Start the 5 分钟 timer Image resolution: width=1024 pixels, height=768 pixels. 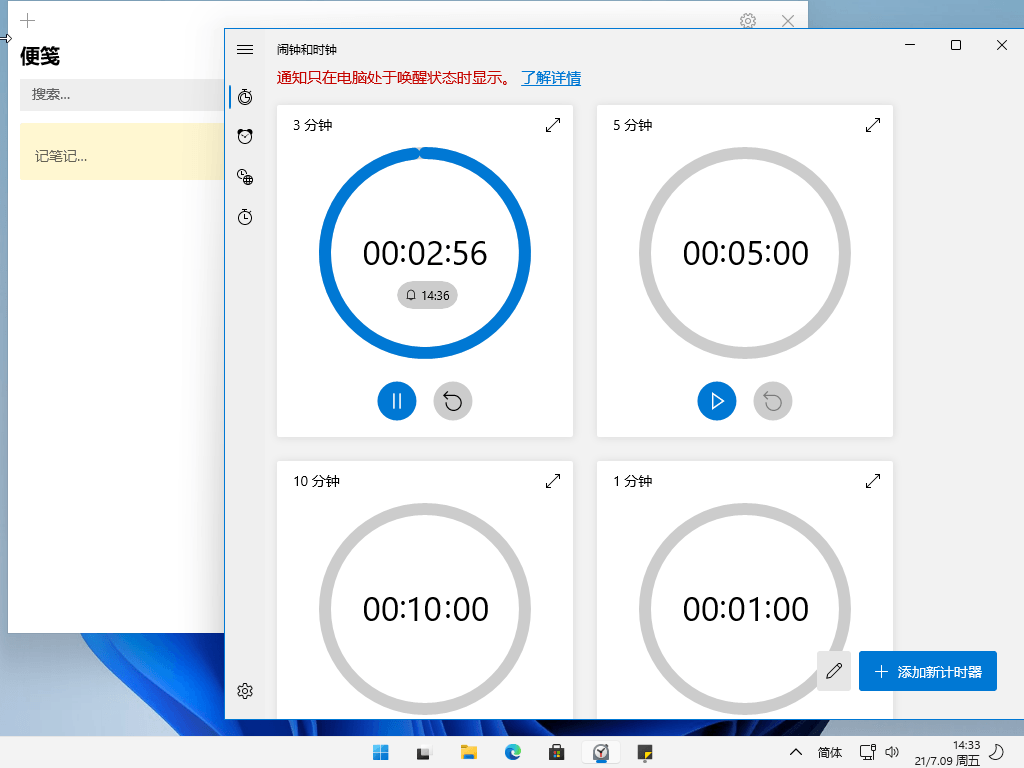pyautogui.click(x=717, y=401)
